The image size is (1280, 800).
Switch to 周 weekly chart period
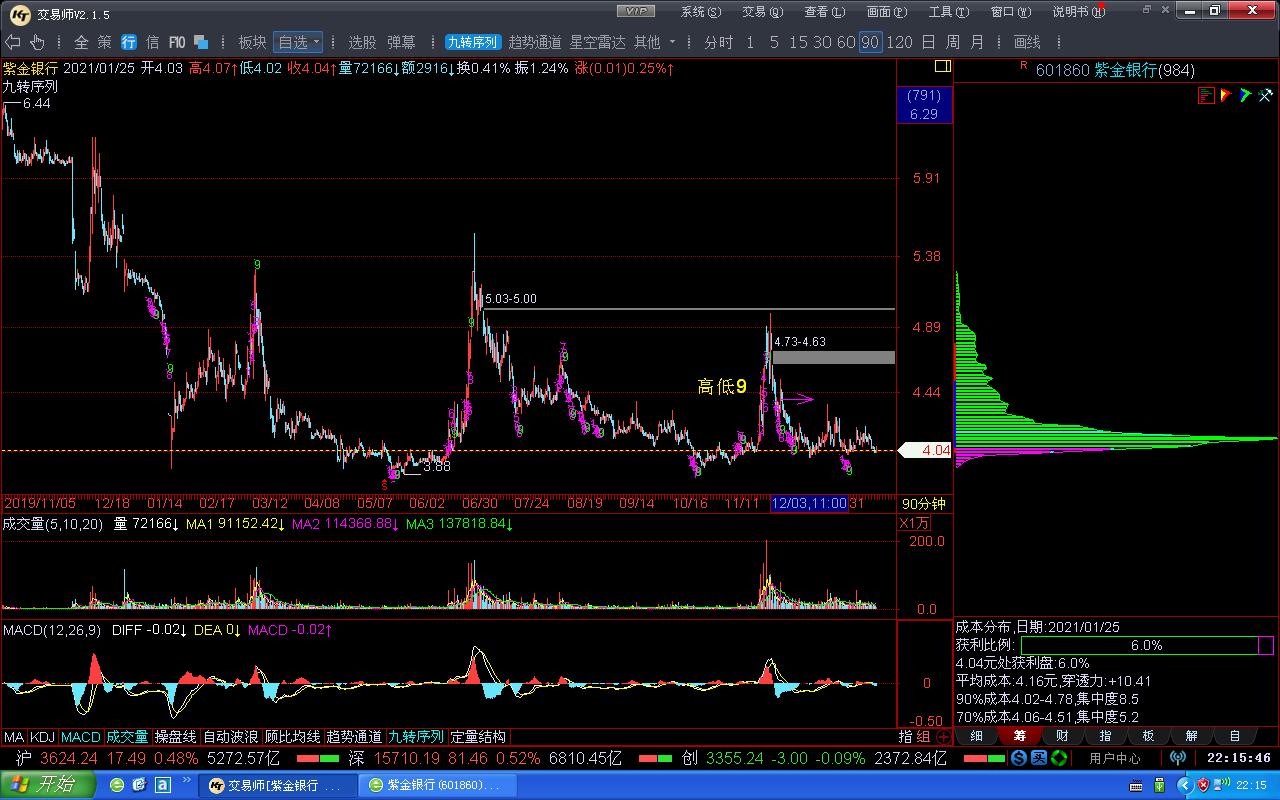pos(952,42)
